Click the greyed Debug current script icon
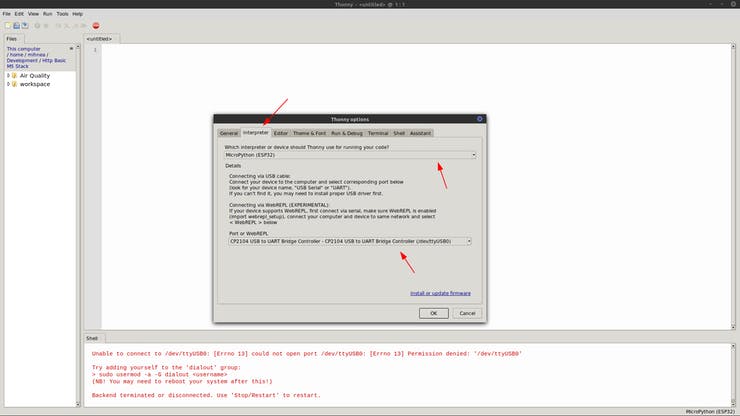The width and height of the screenshot is (740, 416). point(46,25)
